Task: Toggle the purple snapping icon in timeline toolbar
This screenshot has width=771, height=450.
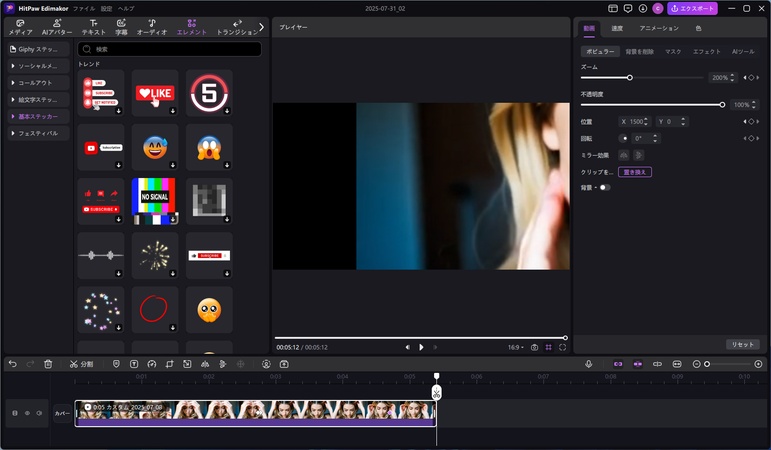Action: [x=638, y=364]
